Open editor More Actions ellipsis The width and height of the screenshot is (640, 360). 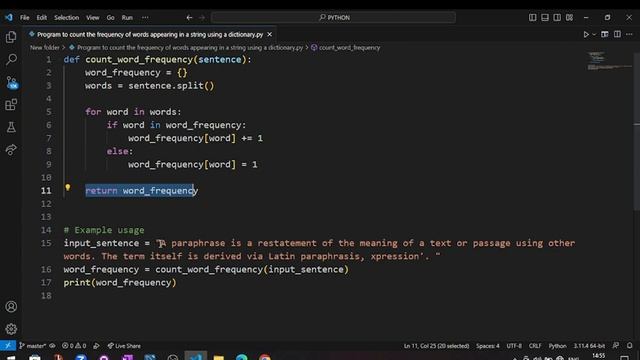(629, 34)
